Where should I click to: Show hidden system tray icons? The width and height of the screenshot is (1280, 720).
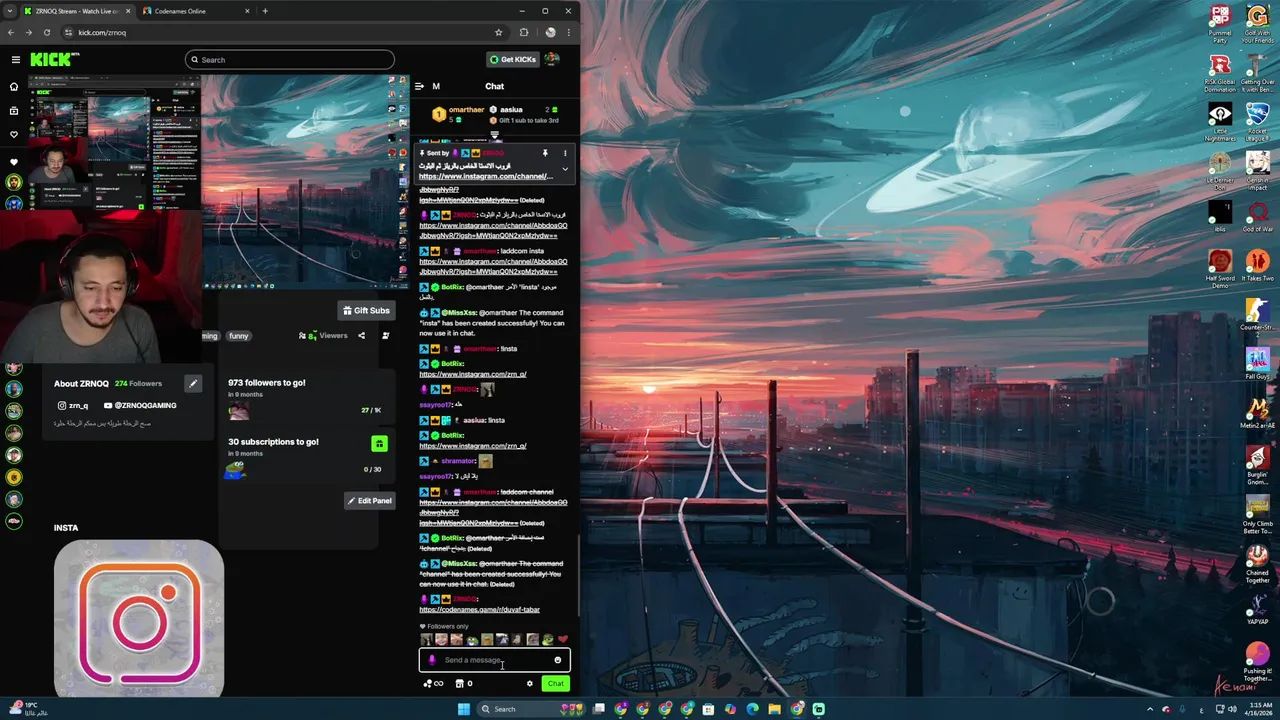click(x=1150, y=709)
